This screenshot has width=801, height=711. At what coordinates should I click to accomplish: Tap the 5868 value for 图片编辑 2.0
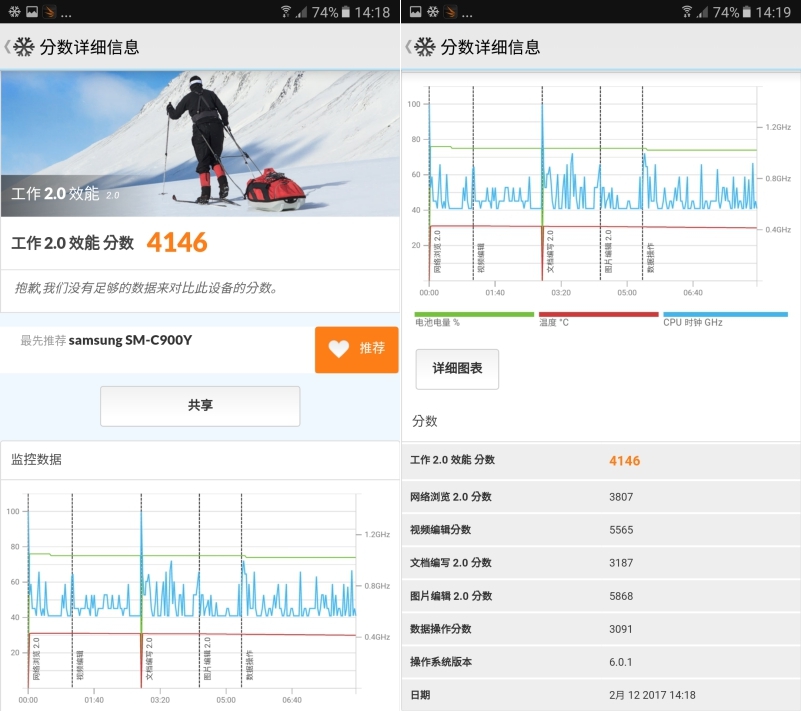[x=621, y=597]
